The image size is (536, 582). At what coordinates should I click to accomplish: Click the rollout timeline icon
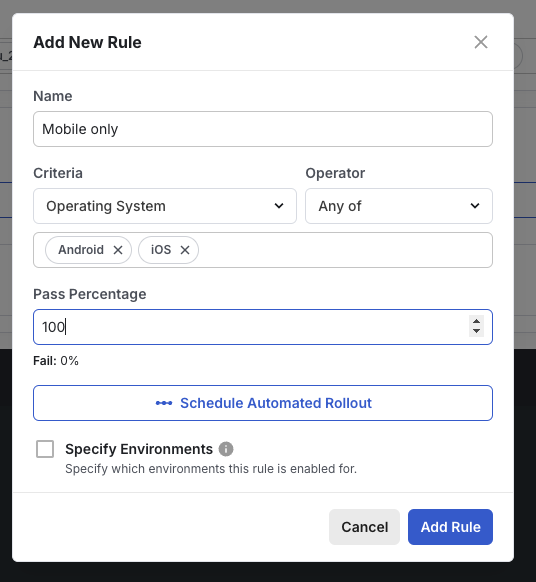point(164,403)
